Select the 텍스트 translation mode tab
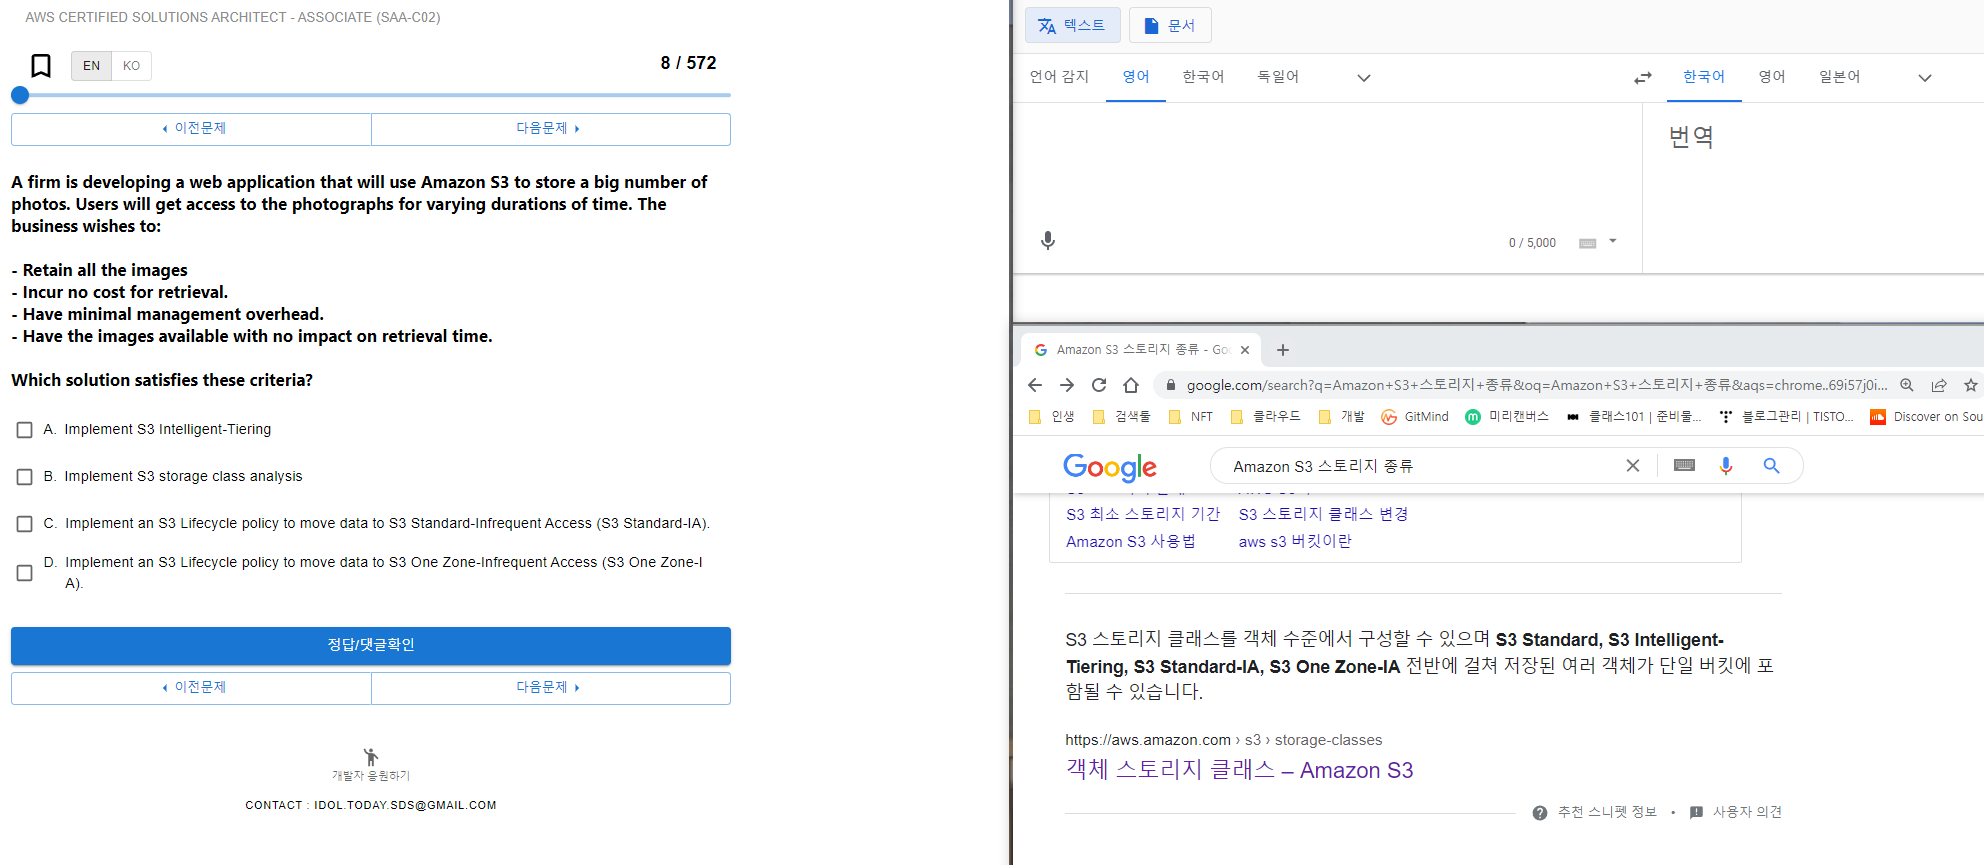 (x=1072, y=26)
